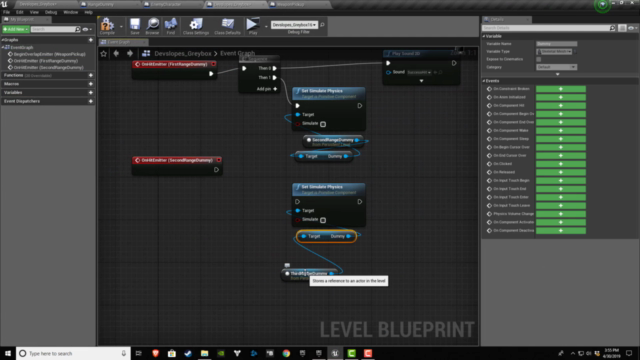Collapse the EventGraph tree item
The width and height of the screenshot is (640, 360).
click(x=3, y=47)
